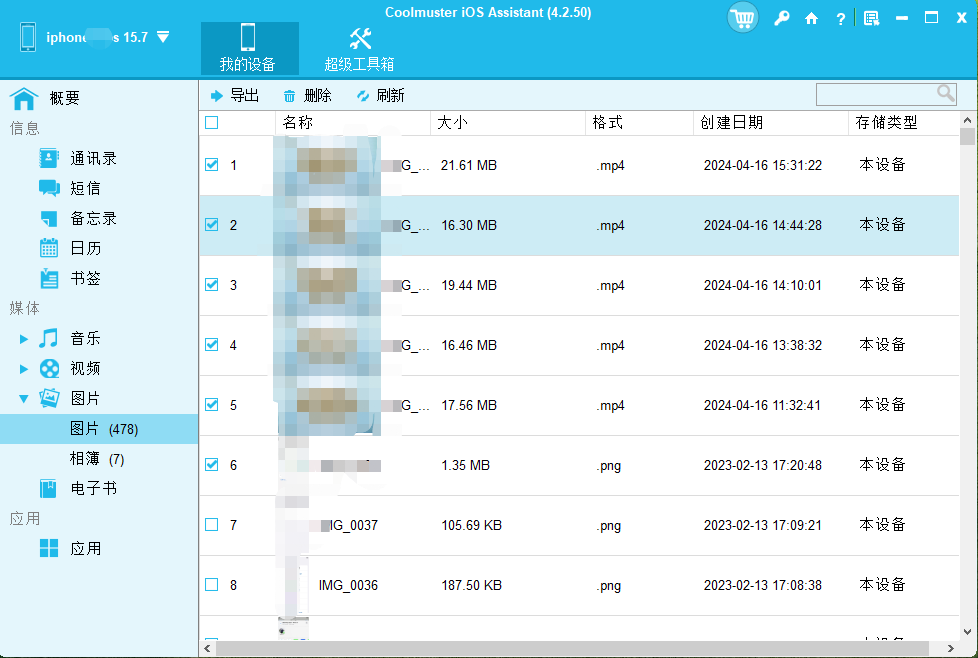Sort by the 存储类型 column header
The image size is (978, 658).
(904, 123)
